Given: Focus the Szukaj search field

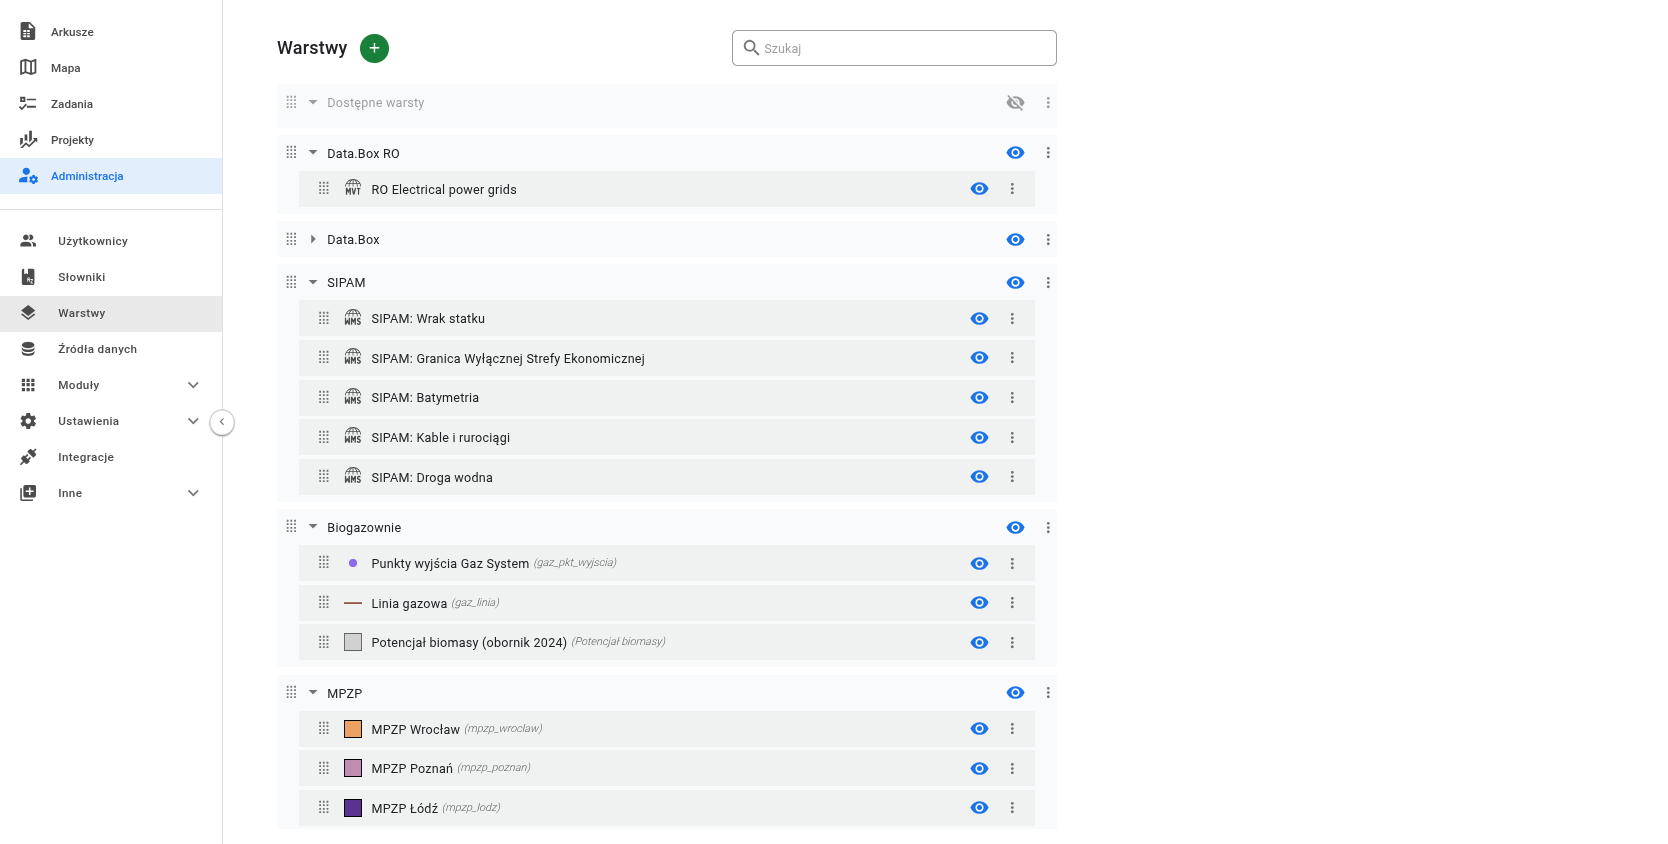Looking at the screenshot, I should click(905, 48).
